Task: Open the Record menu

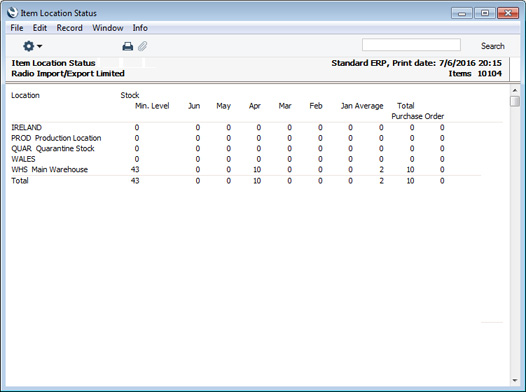Action: [x=69, y=28]
